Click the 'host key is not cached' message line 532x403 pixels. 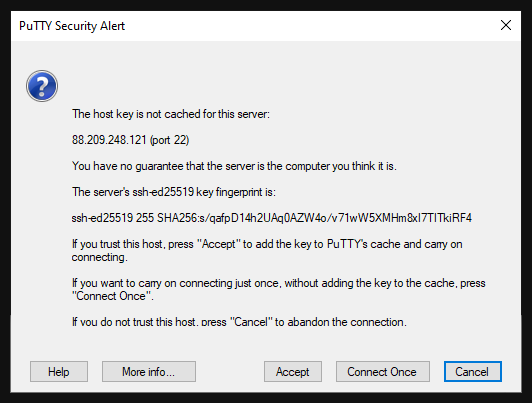tap(171, 114)
